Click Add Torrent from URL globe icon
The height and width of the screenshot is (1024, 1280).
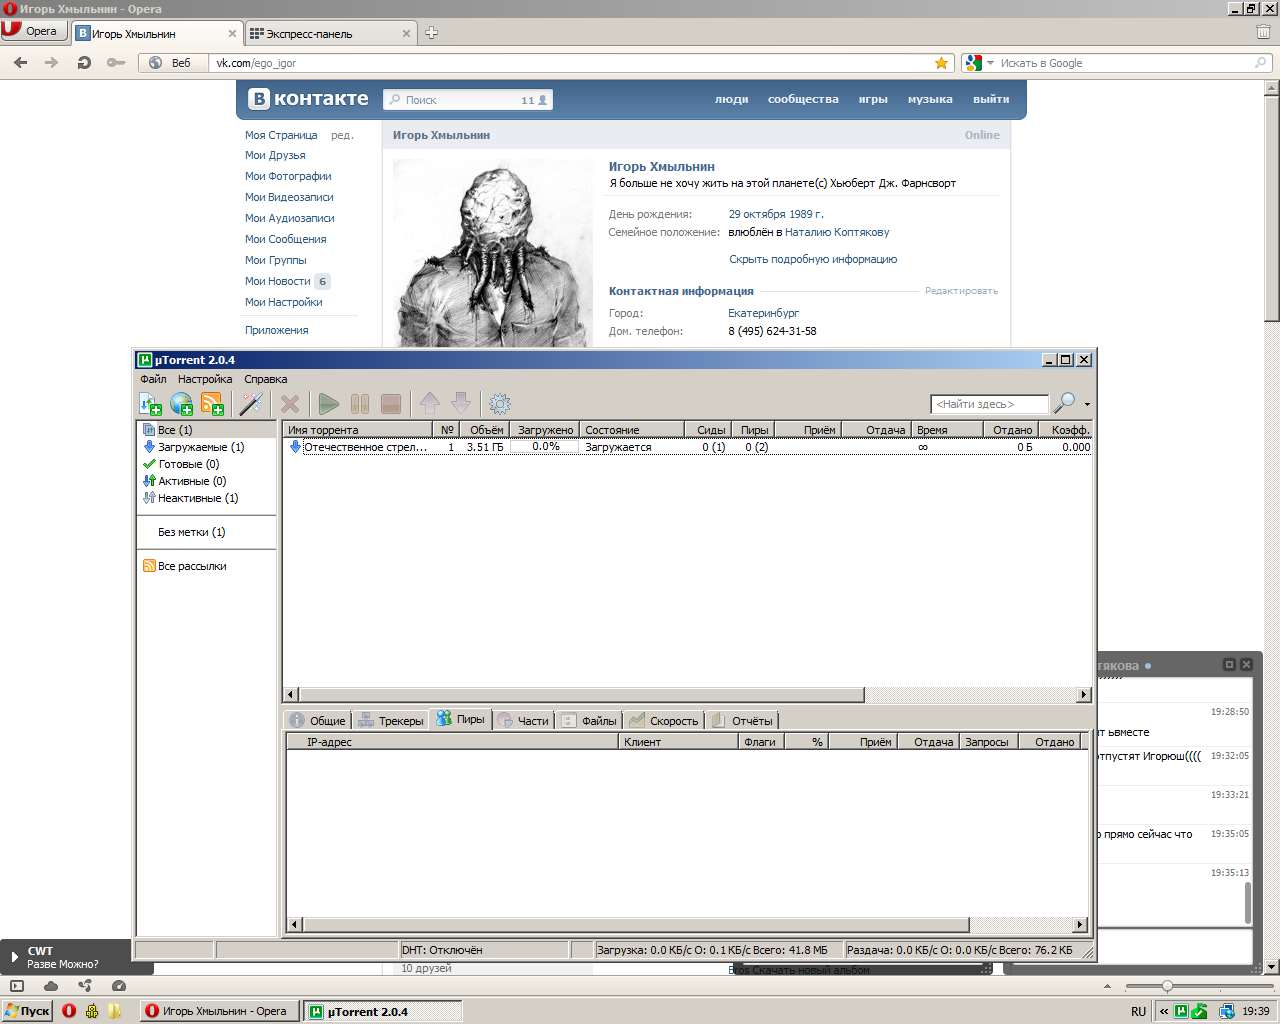coord(181,404)
